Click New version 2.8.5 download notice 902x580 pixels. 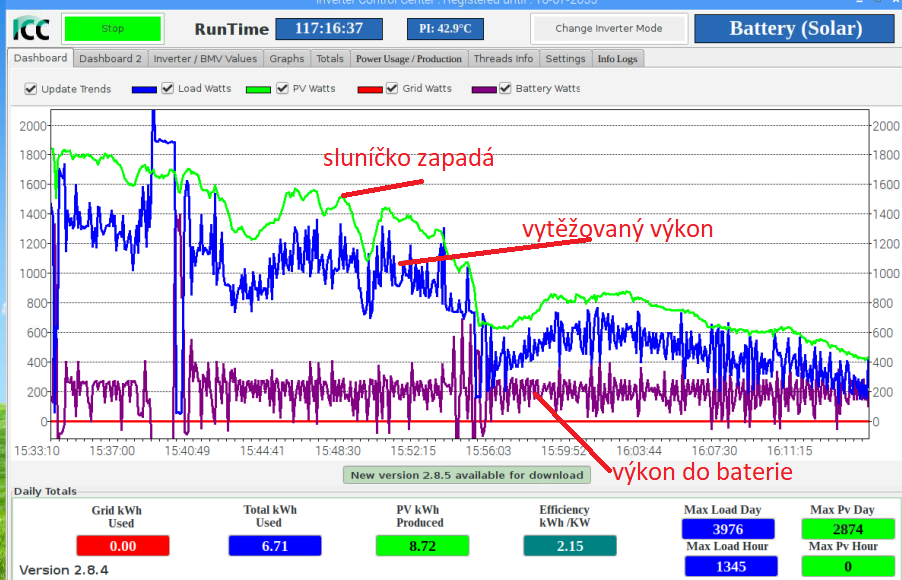[x=466, y=475]
